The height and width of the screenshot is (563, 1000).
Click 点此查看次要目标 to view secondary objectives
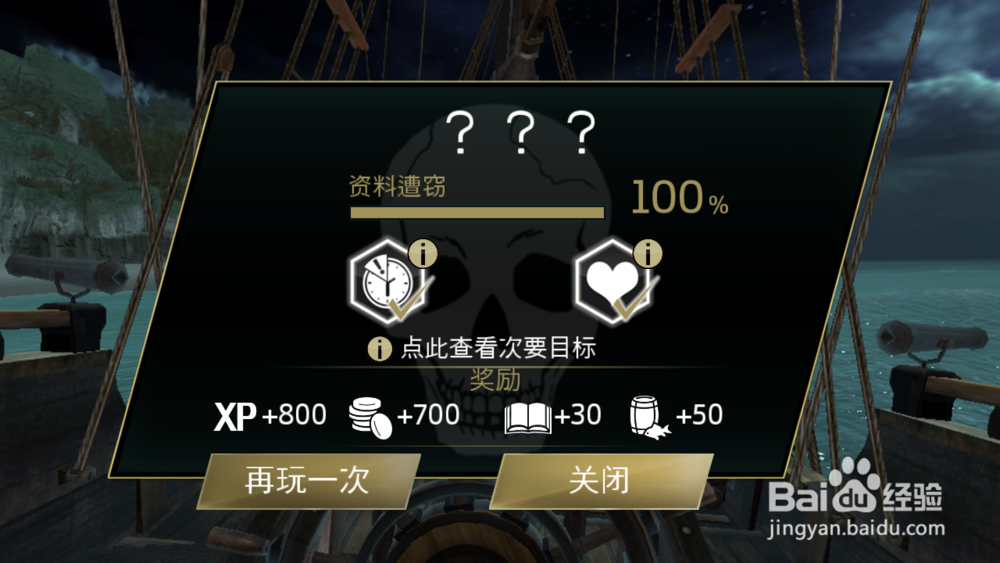click(498, 348)
